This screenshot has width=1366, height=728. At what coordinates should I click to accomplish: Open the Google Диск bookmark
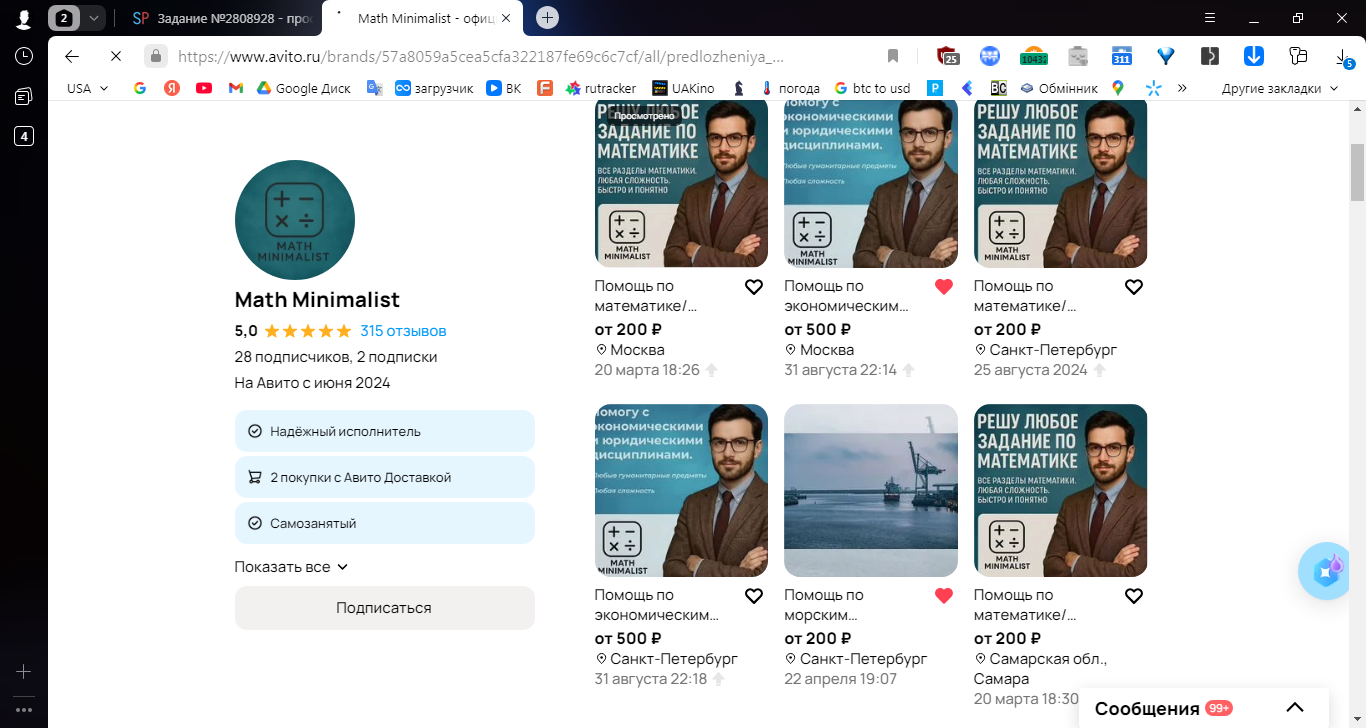[304, 88]
